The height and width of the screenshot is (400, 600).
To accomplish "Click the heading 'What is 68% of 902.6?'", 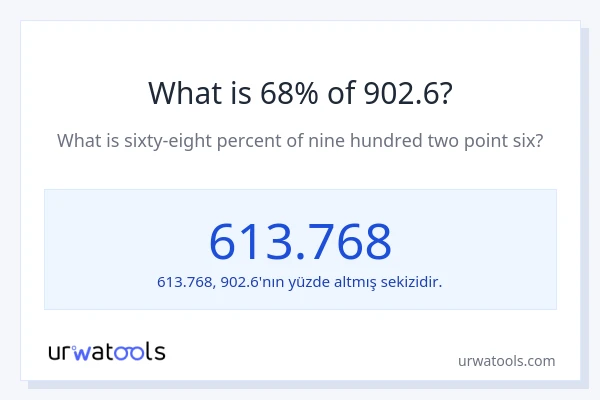I will click(300, 93).
